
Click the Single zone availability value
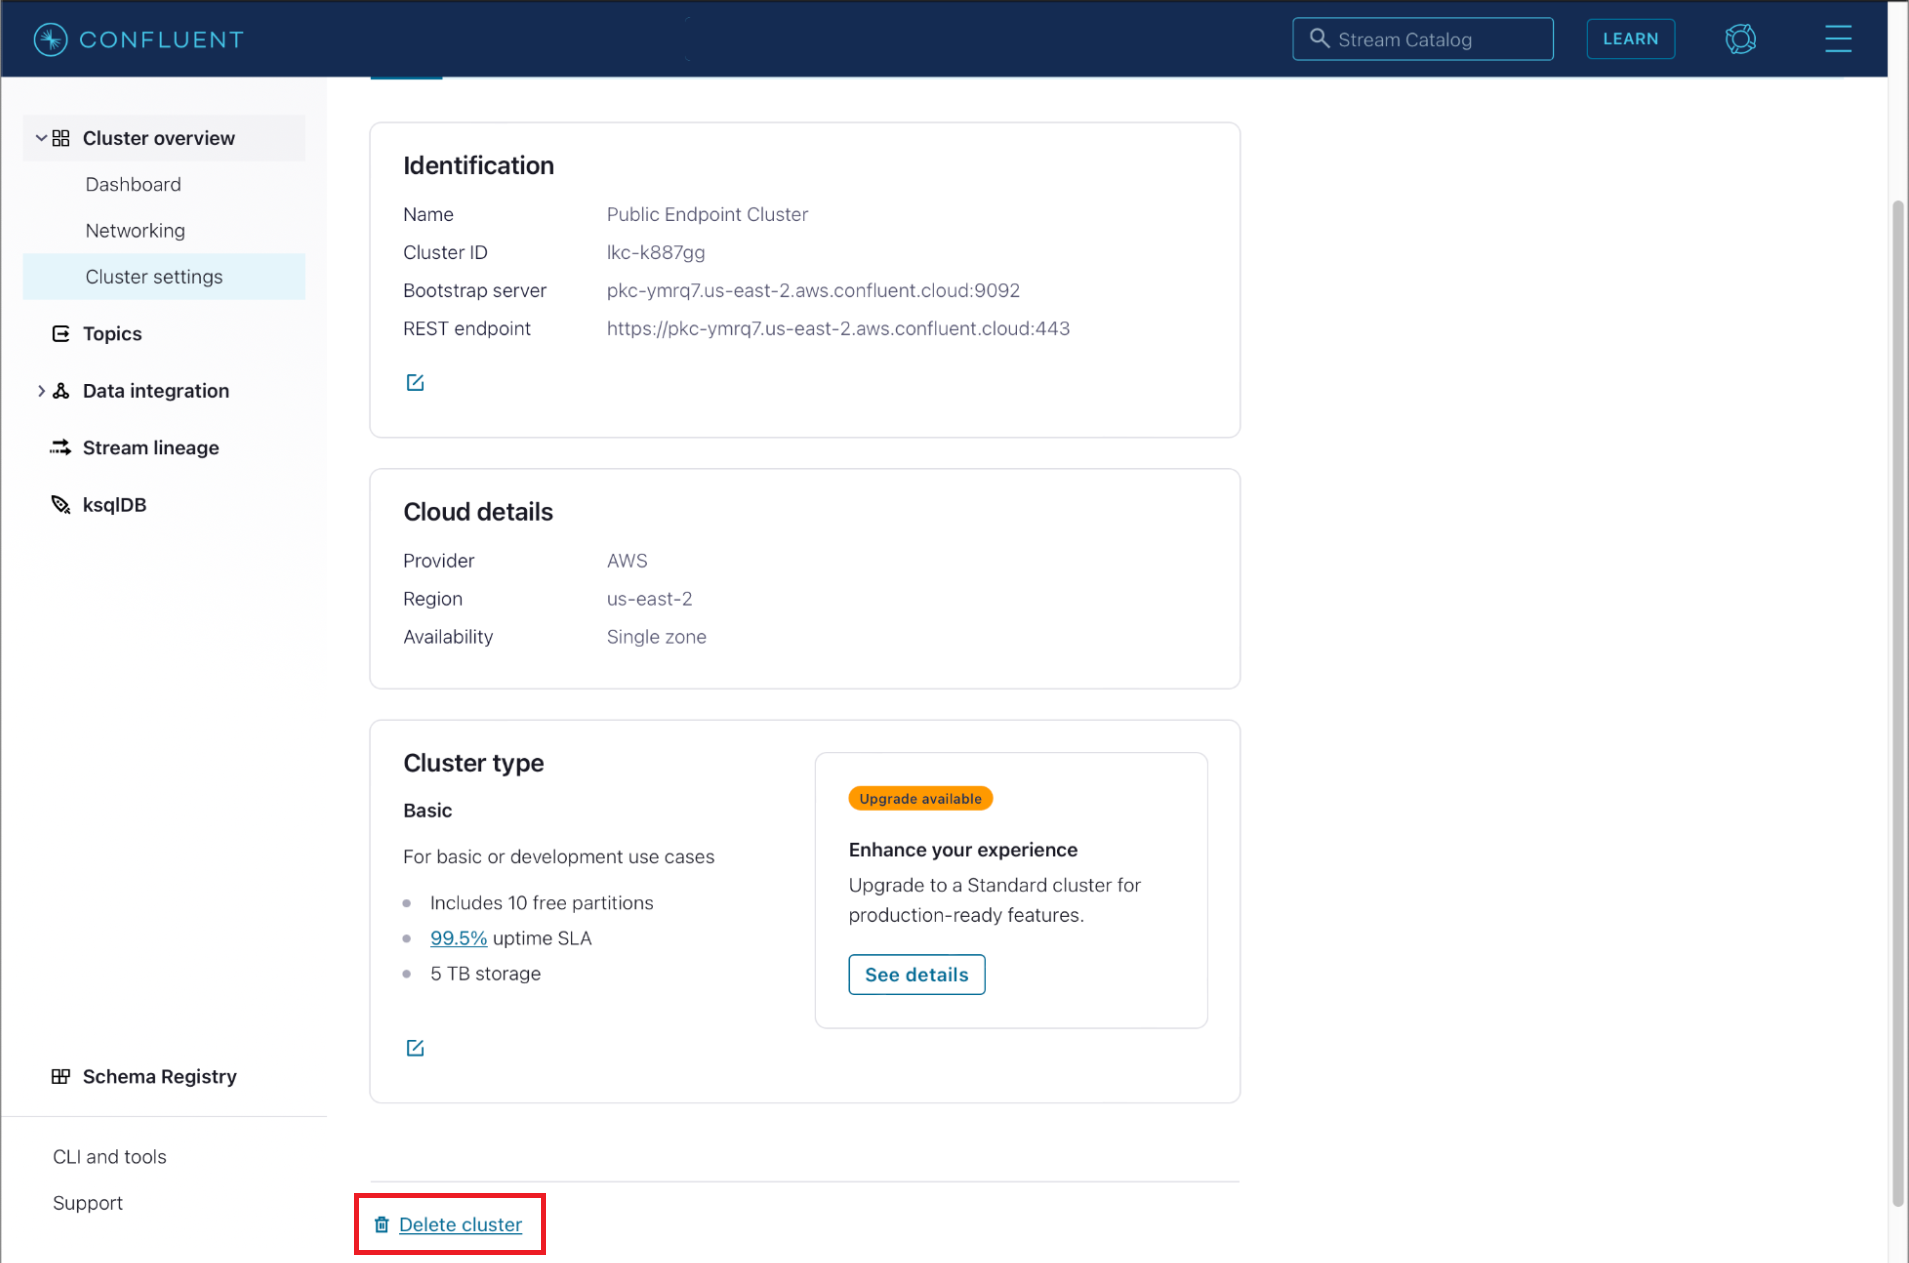[656, 637]
